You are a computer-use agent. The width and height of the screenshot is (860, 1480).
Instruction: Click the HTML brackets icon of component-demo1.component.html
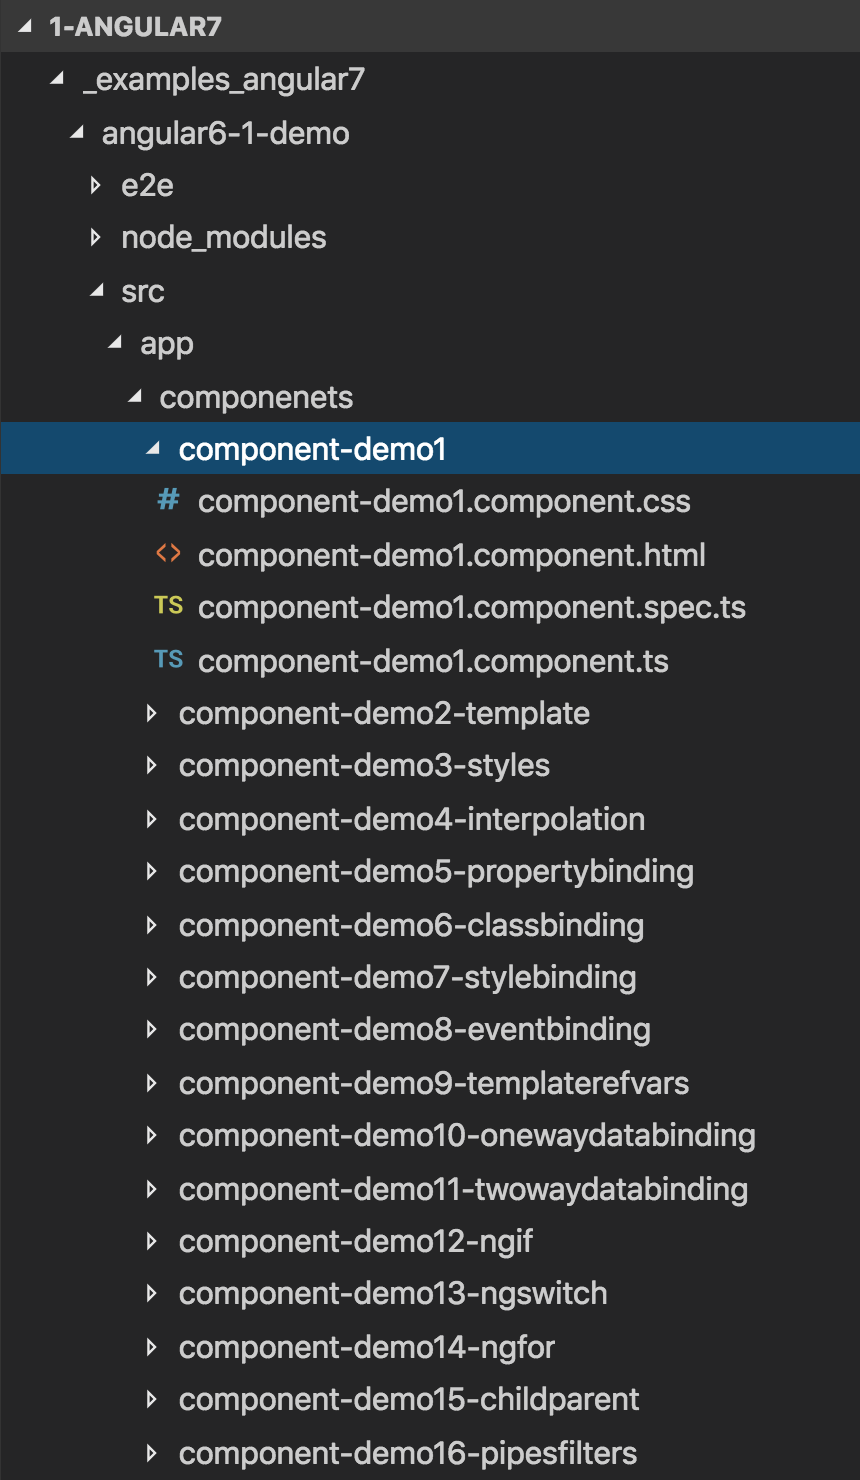[168, 553]
